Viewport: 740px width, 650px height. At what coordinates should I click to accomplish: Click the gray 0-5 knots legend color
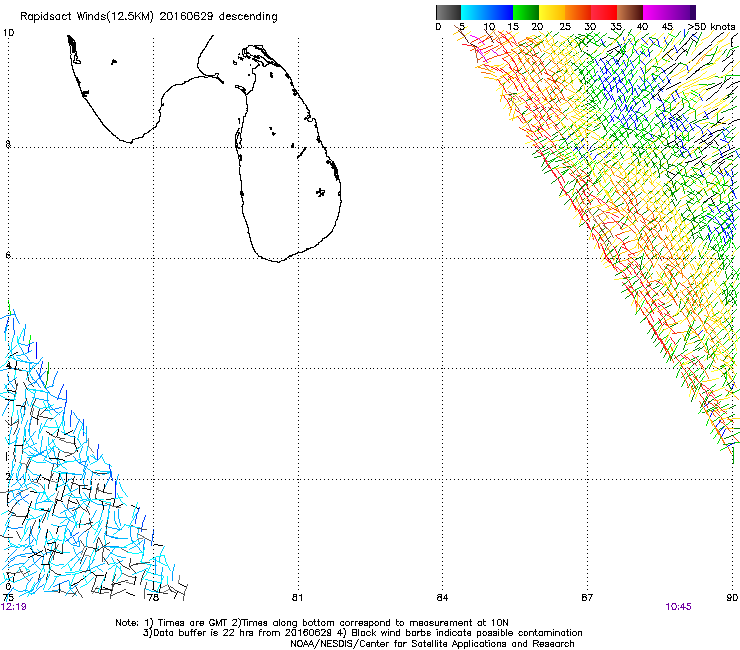(x=448, y=12)
